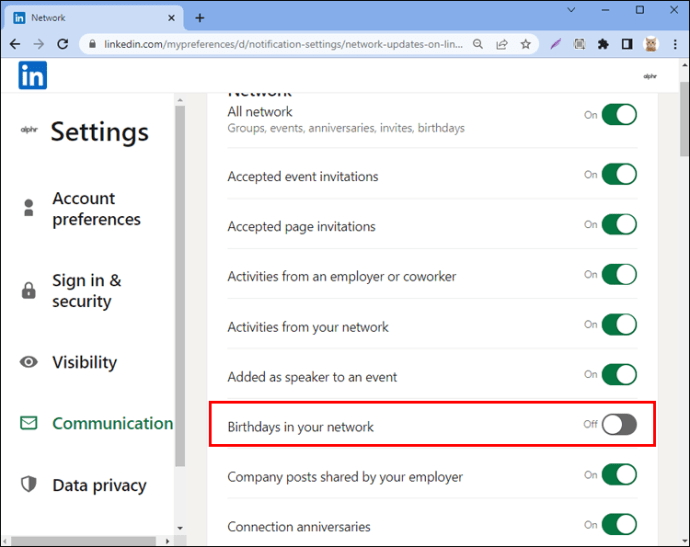Open the Chrome three-dot menu

[674, 44]
